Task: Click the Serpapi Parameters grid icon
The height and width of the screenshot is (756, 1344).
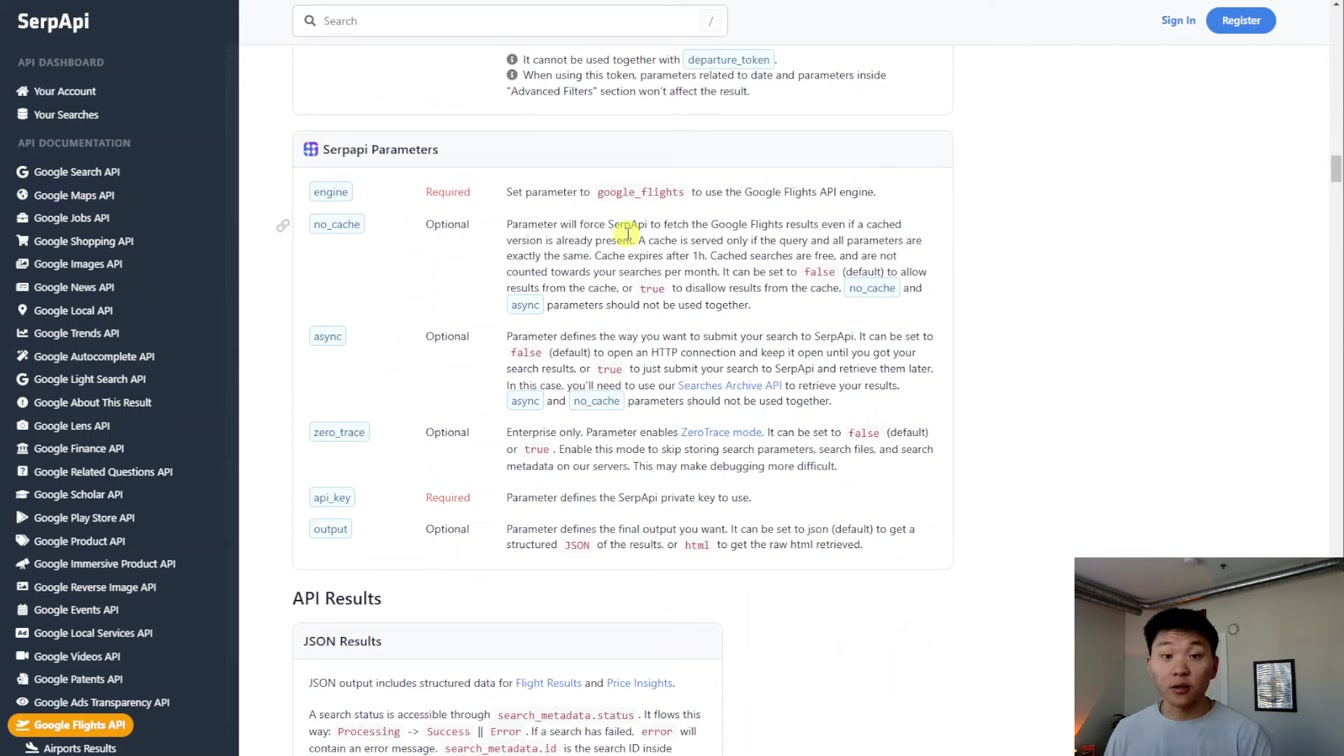Action: [x=311, y=149]
